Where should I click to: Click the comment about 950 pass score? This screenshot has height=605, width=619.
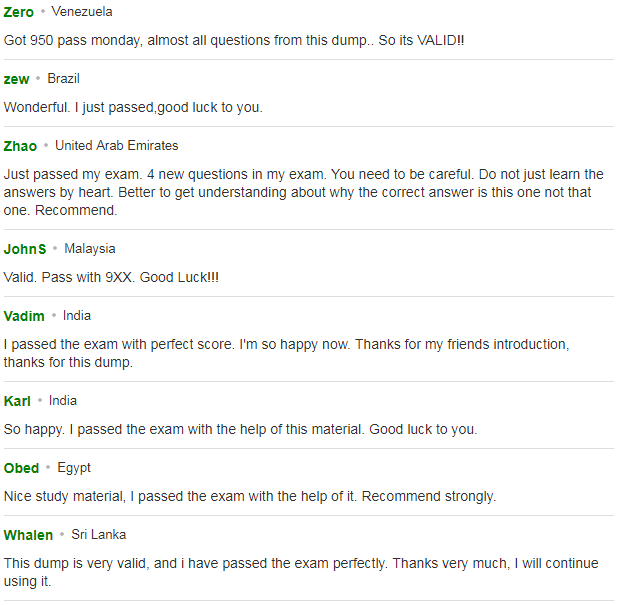pos(234,41)
